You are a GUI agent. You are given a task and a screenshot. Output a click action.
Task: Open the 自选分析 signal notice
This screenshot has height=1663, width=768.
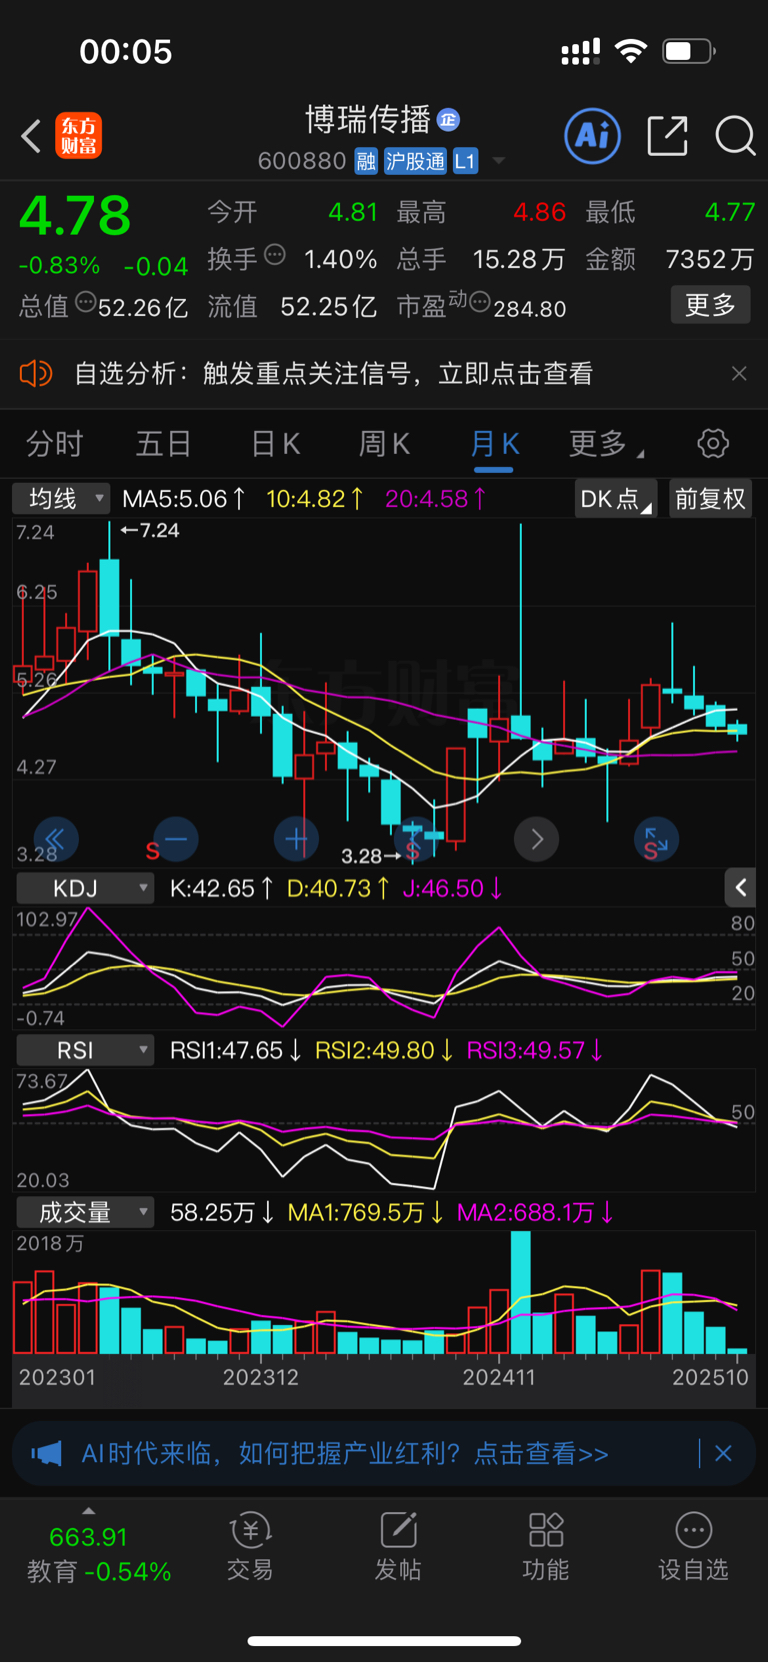click(333, 374)
